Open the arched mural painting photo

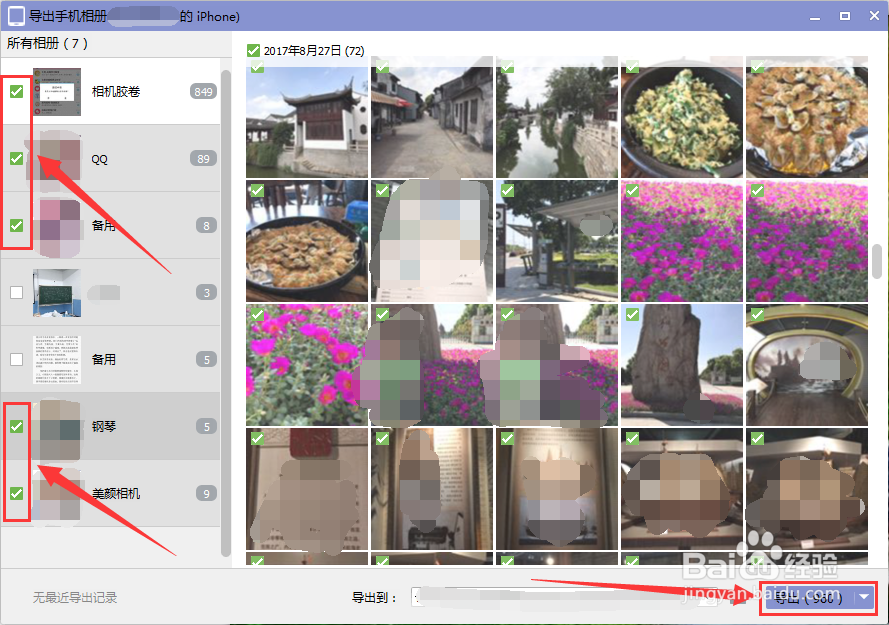pos(807,365)
